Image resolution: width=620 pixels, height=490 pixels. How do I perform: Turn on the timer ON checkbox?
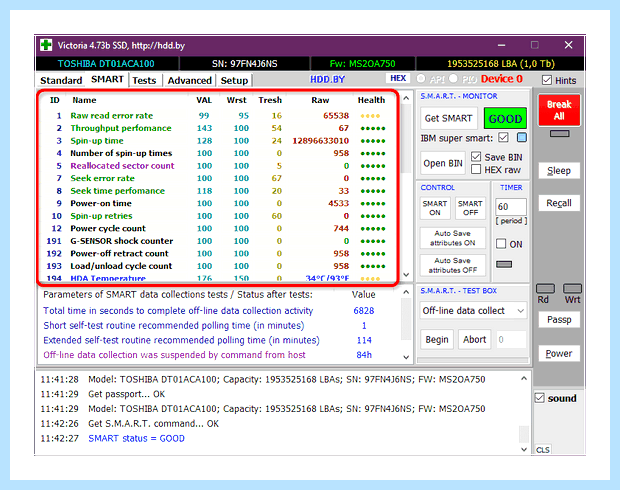[x=501, y=244]
